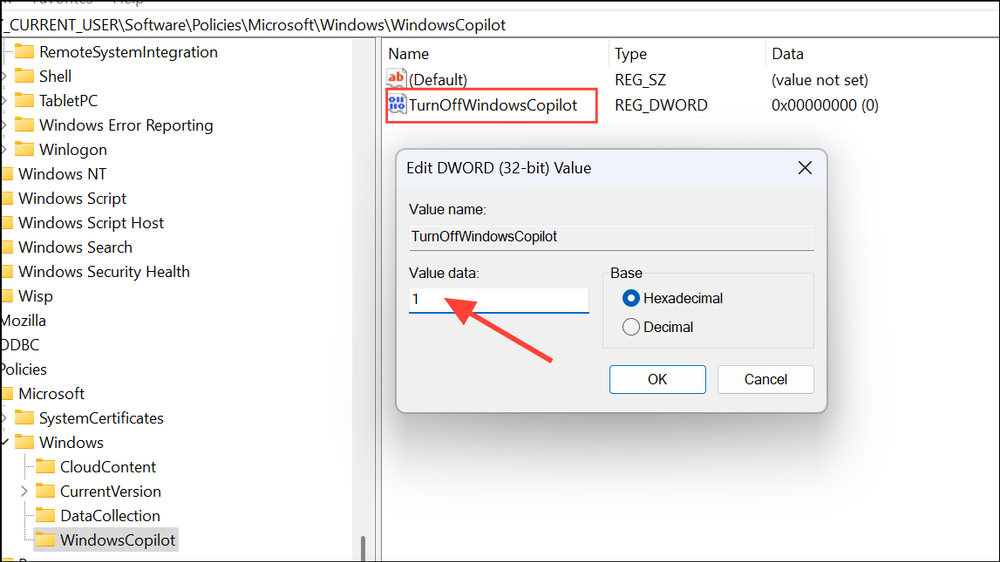Viewport: 1000px width, 562px height.
Task: Select the CurrentVersion folder icon
Action: click(45, 491)
